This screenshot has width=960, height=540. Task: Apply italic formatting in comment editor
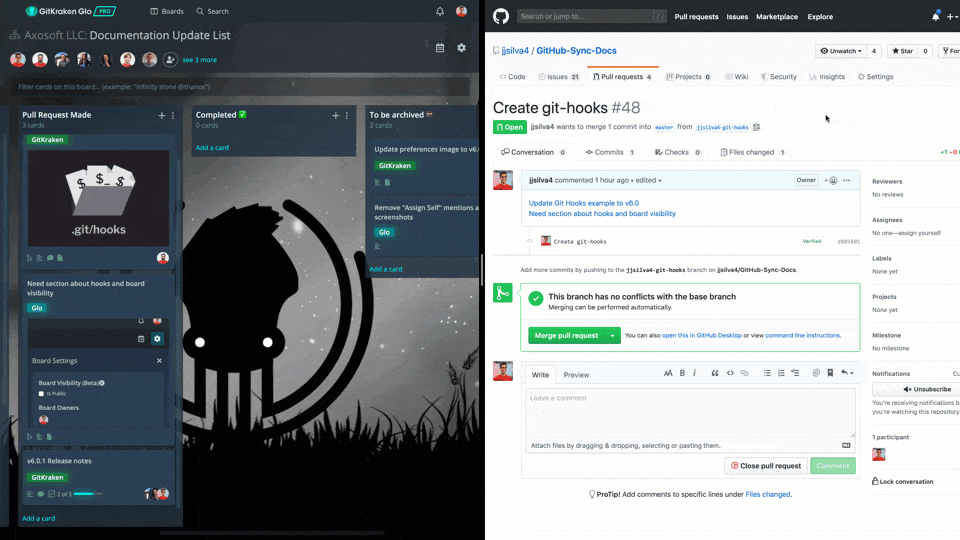click(x=694, y=373)
